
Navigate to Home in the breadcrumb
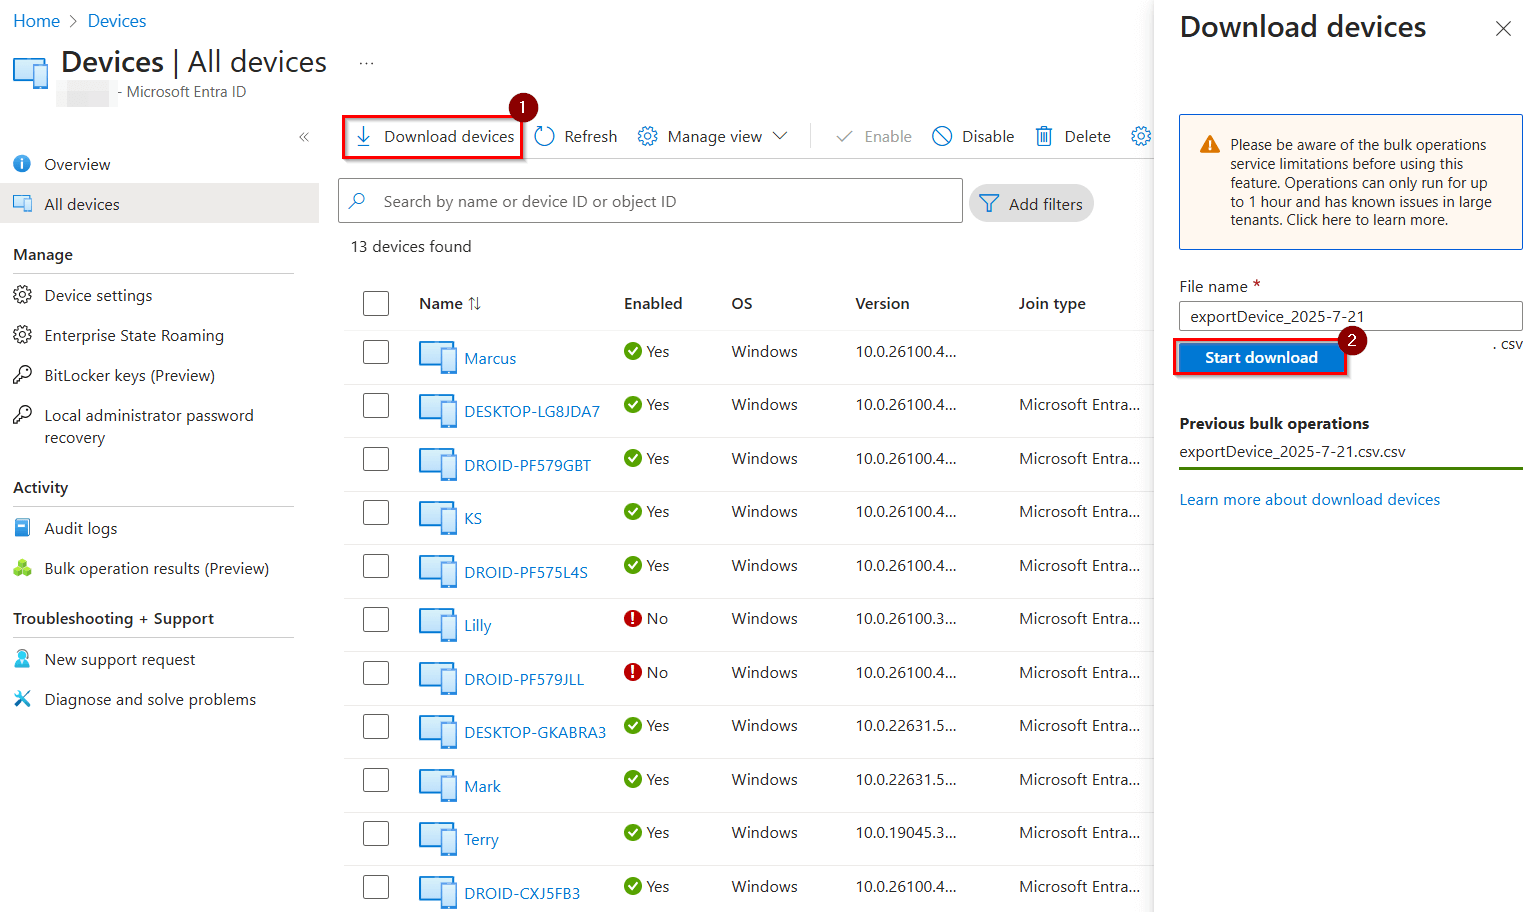(x=36, y=20)
